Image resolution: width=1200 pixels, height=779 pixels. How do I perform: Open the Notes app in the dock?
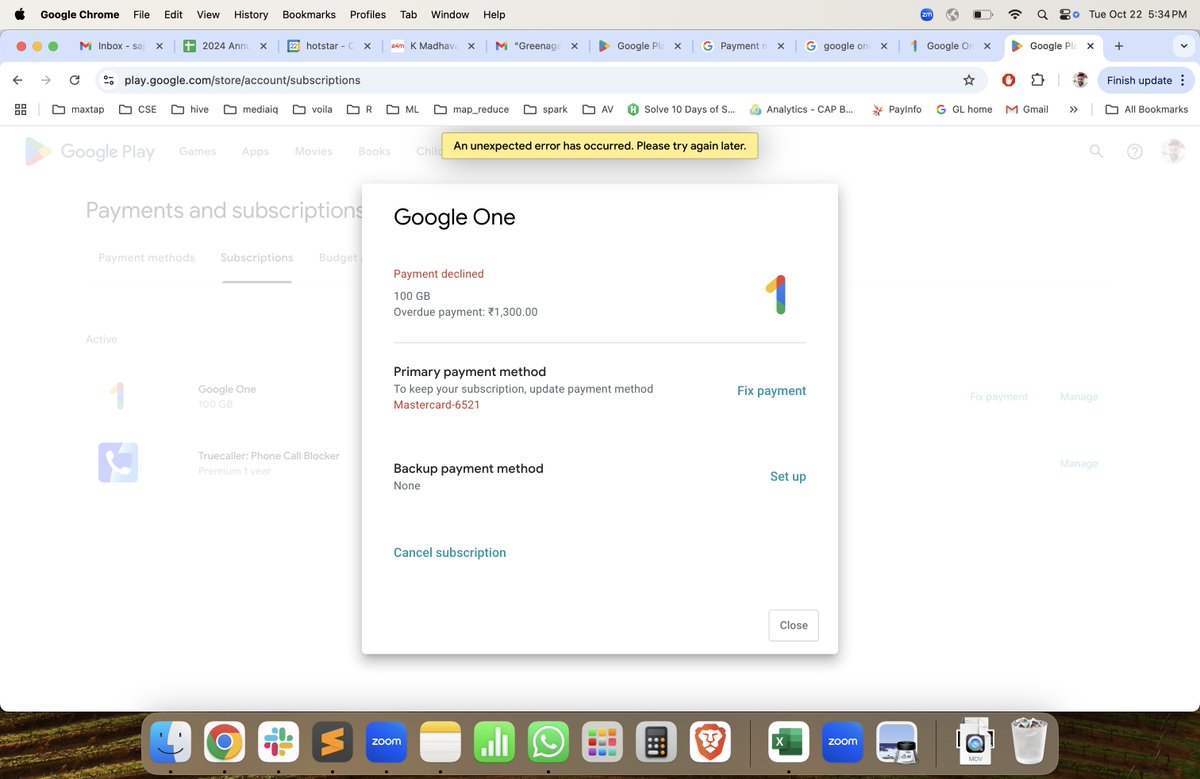point(440,742)
